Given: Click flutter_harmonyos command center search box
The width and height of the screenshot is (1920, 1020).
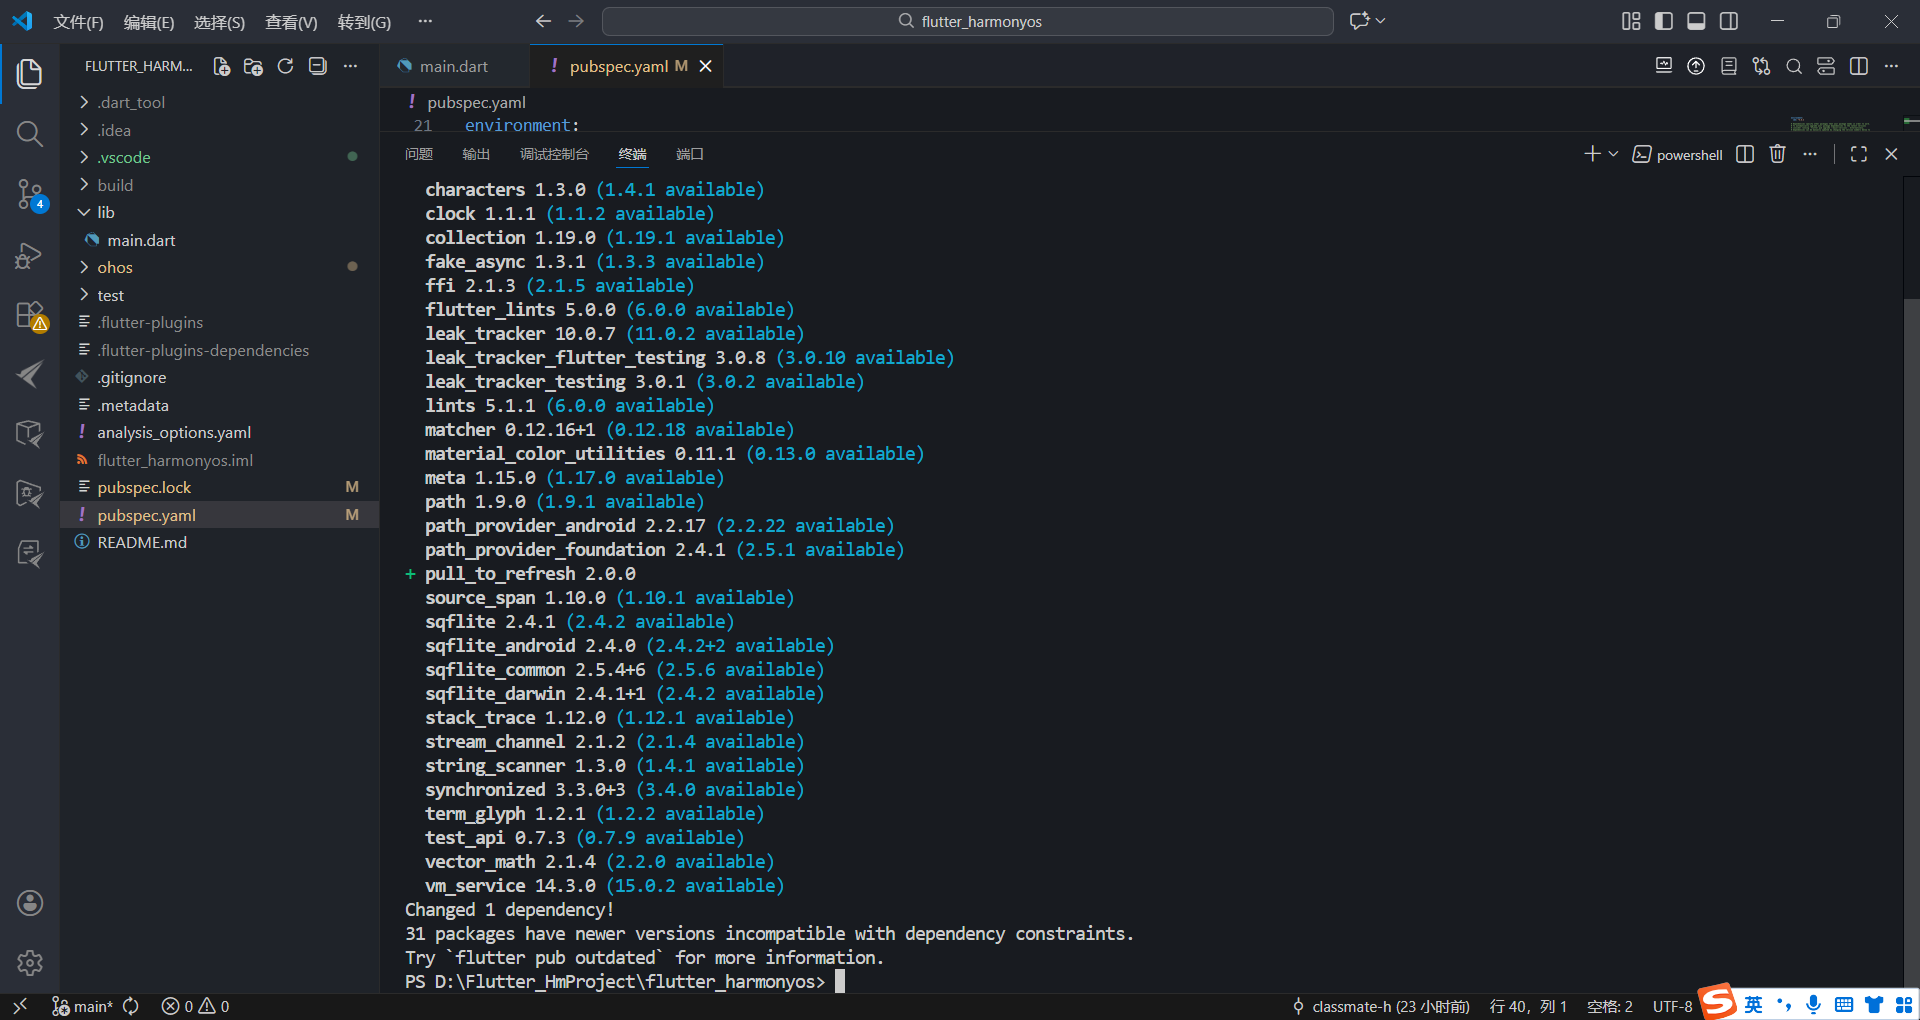Looking at the screenshot, I should 967,21.
